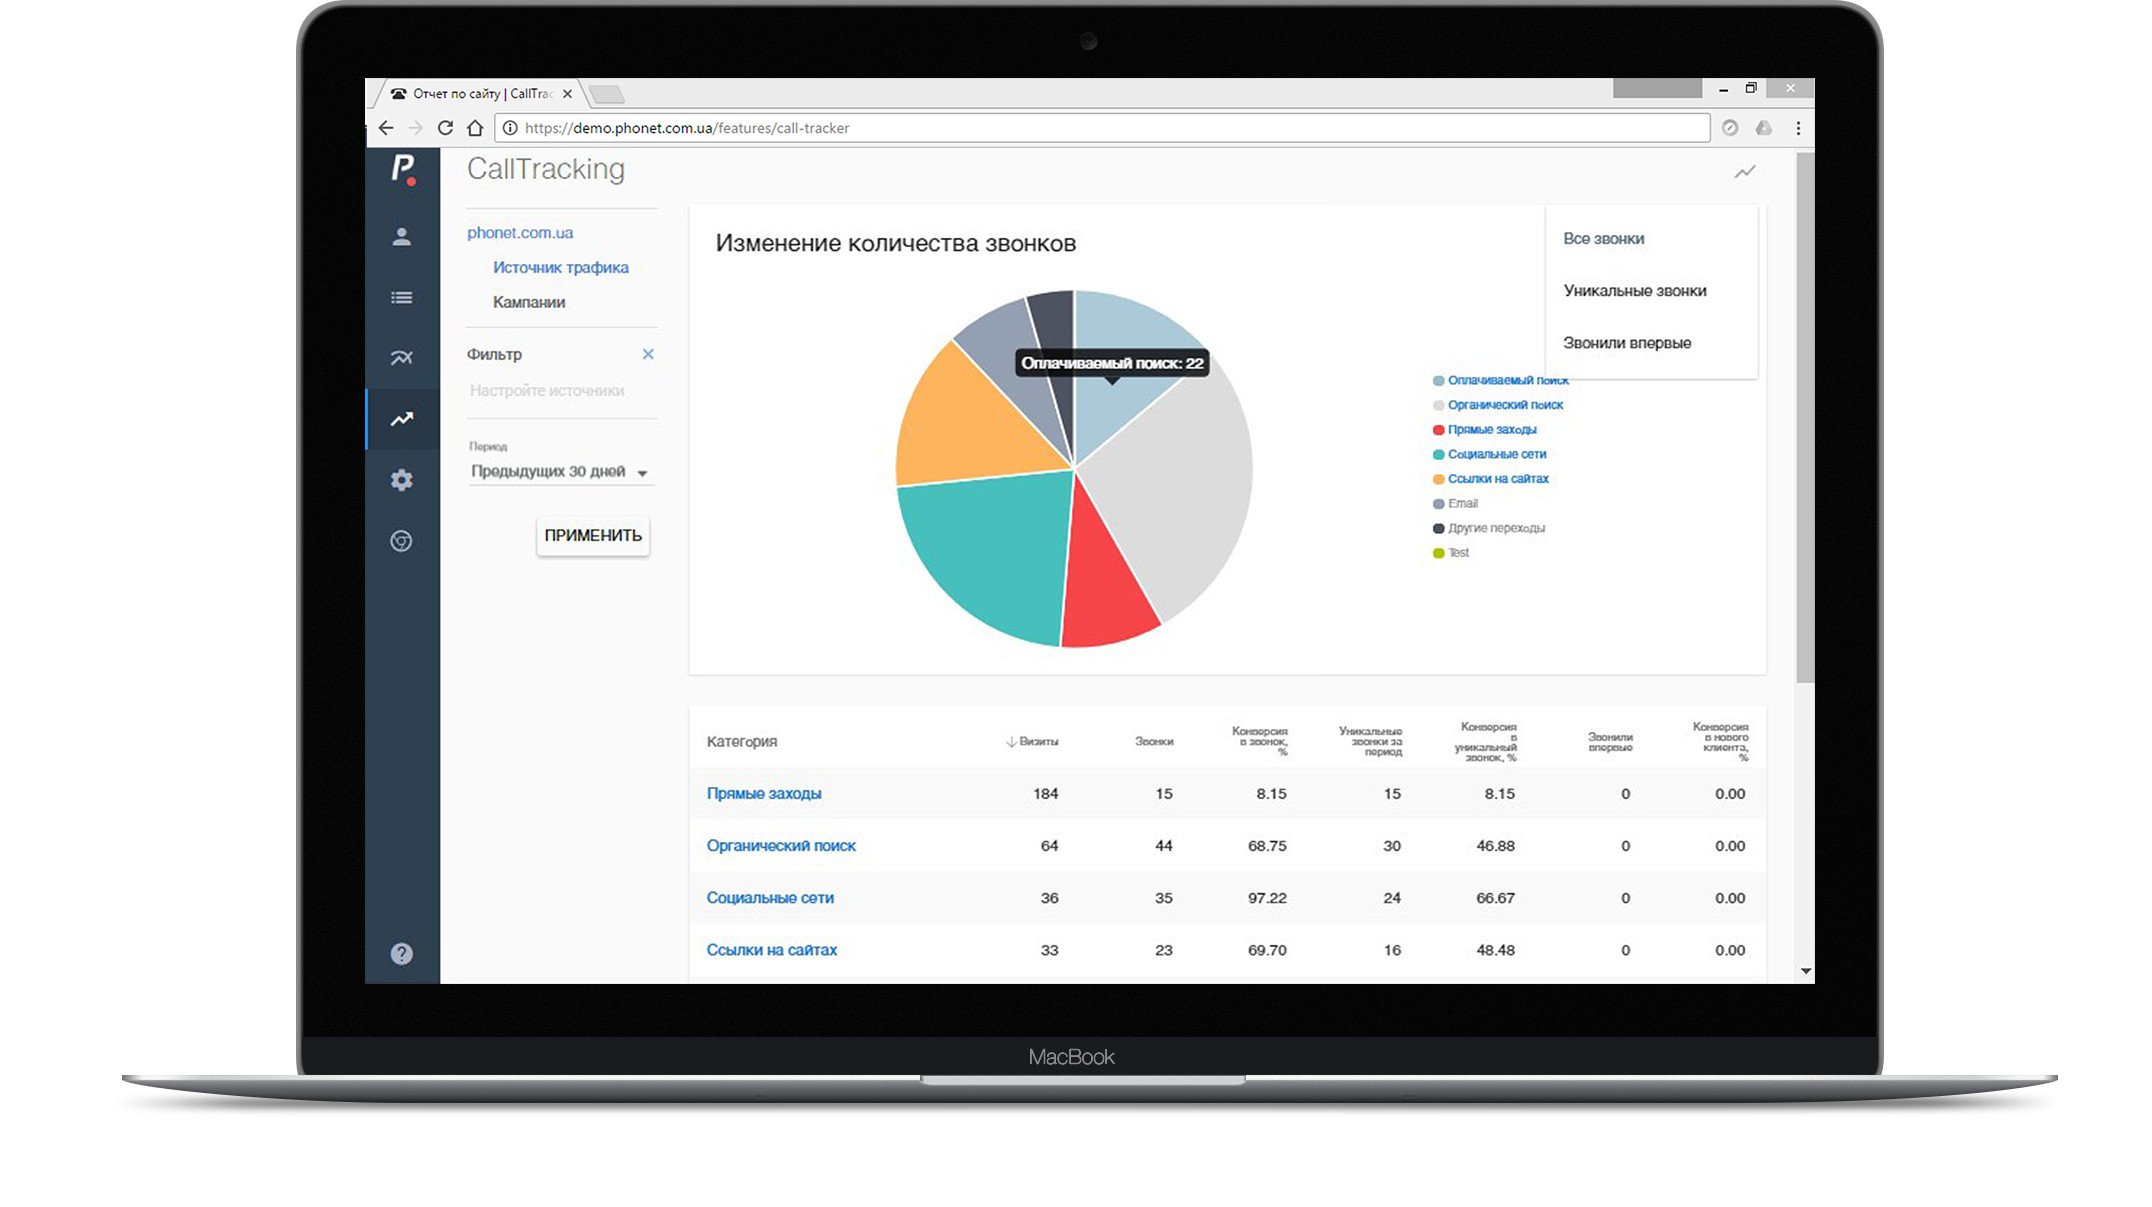View site info icon in address bar
2152x1207 pixels.
point(510,128)
